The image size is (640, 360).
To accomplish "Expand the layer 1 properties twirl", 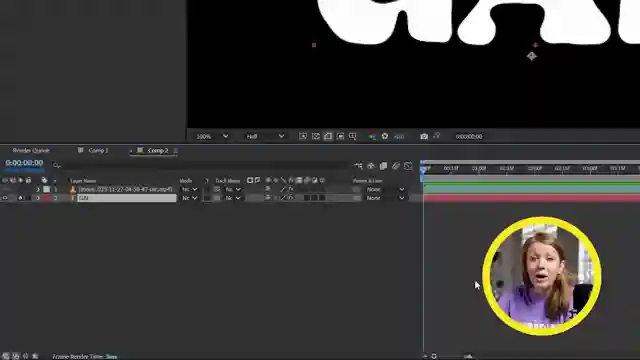I will coord(38,189).
